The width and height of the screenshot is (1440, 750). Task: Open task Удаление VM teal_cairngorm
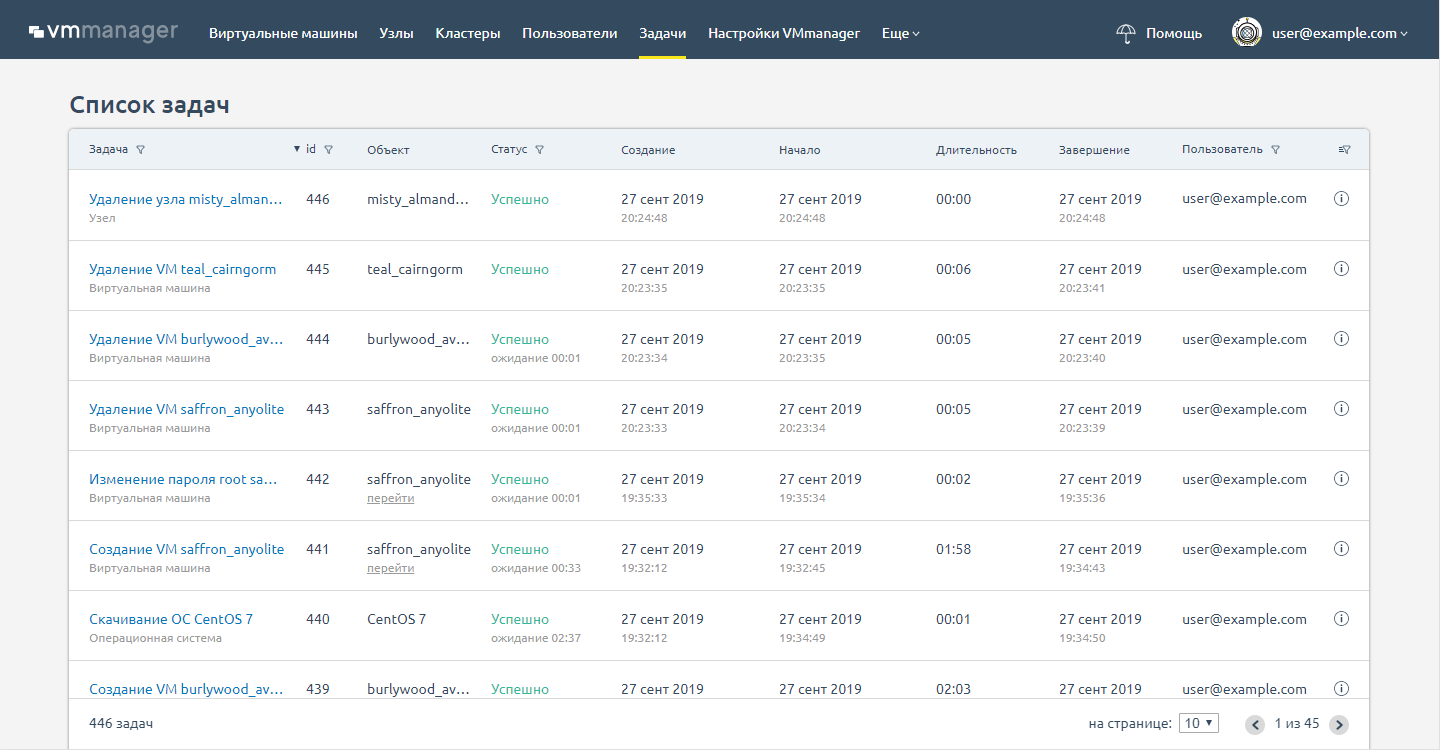tap(182, 269)
